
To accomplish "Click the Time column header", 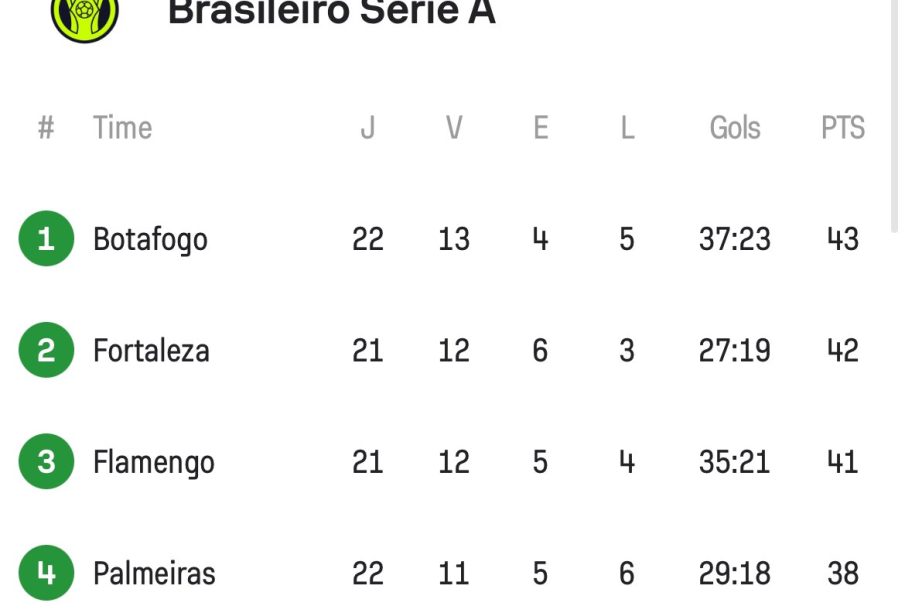I will 122,128.
